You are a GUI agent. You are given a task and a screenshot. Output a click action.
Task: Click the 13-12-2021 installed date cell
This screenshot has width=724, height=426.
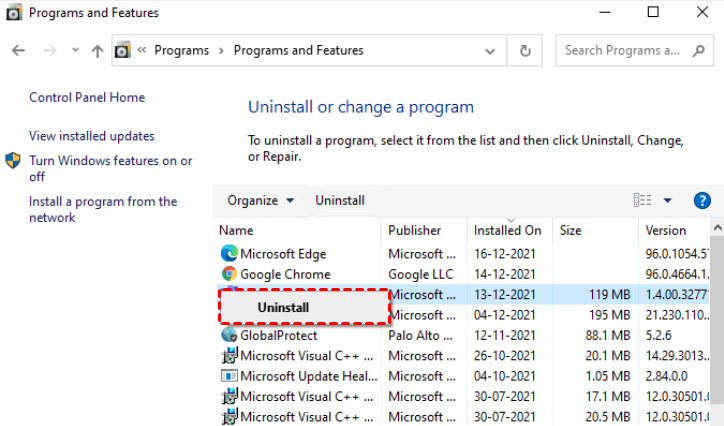pos(504,294)
